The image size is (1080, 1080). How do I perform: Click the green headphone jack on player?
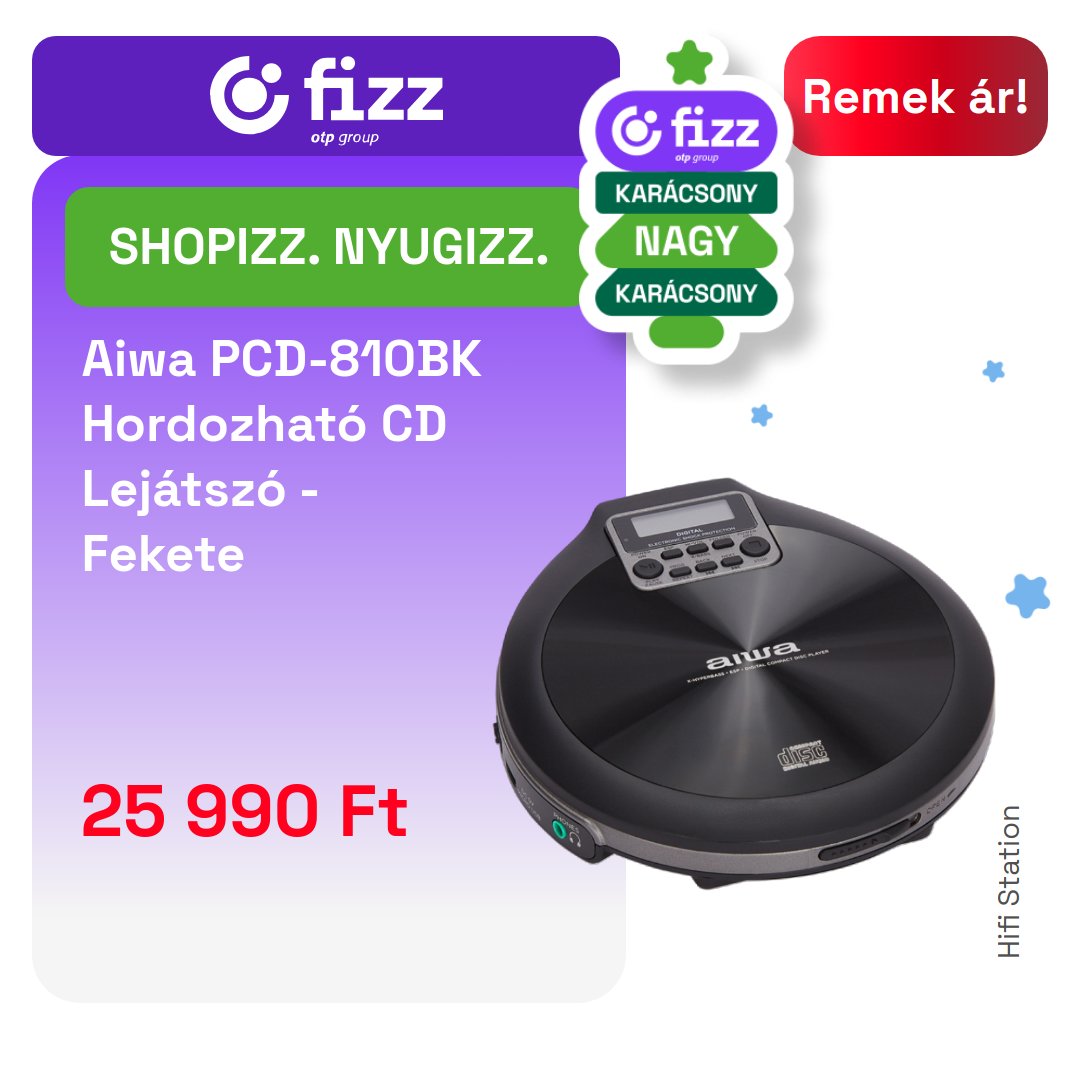(x=559, y=829)
